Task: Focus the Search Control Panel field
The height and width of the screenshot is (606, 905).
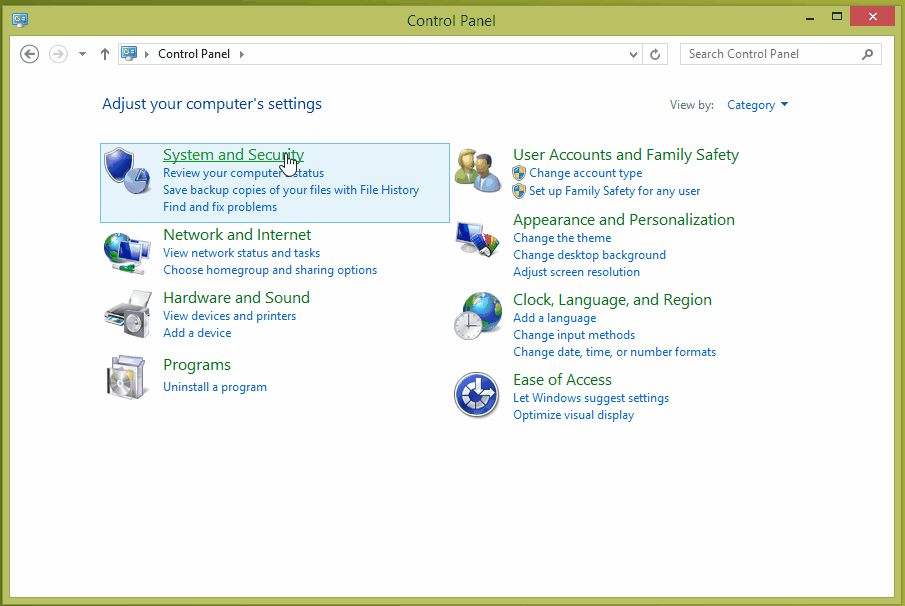Action: pyautogui.click(x=780, y=54)
